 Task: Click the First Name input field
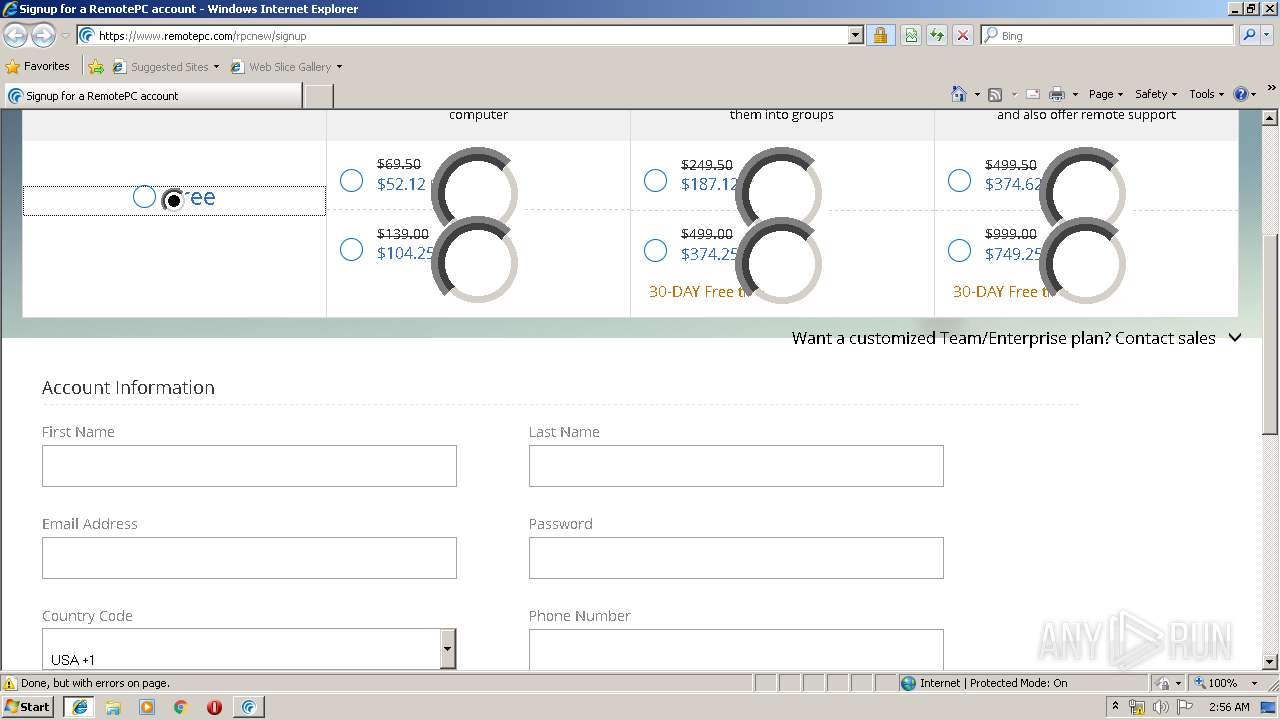(249, 466)
